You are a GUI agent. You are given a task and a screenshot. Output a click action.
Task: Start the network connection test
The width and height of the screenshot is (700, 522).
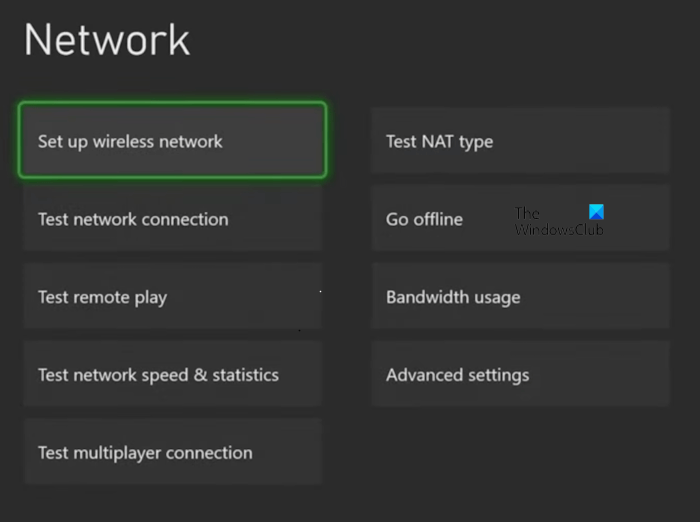[172, 219]
